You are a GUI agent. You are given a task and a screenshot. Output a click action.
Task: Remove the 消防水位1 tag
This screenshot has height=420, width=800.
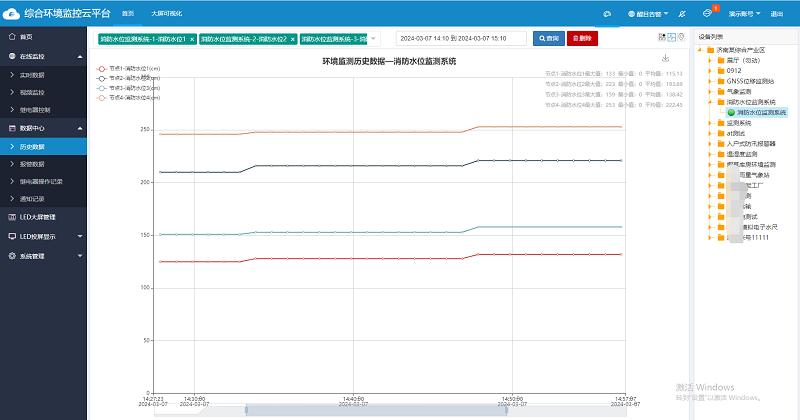[x=192, y=38]
